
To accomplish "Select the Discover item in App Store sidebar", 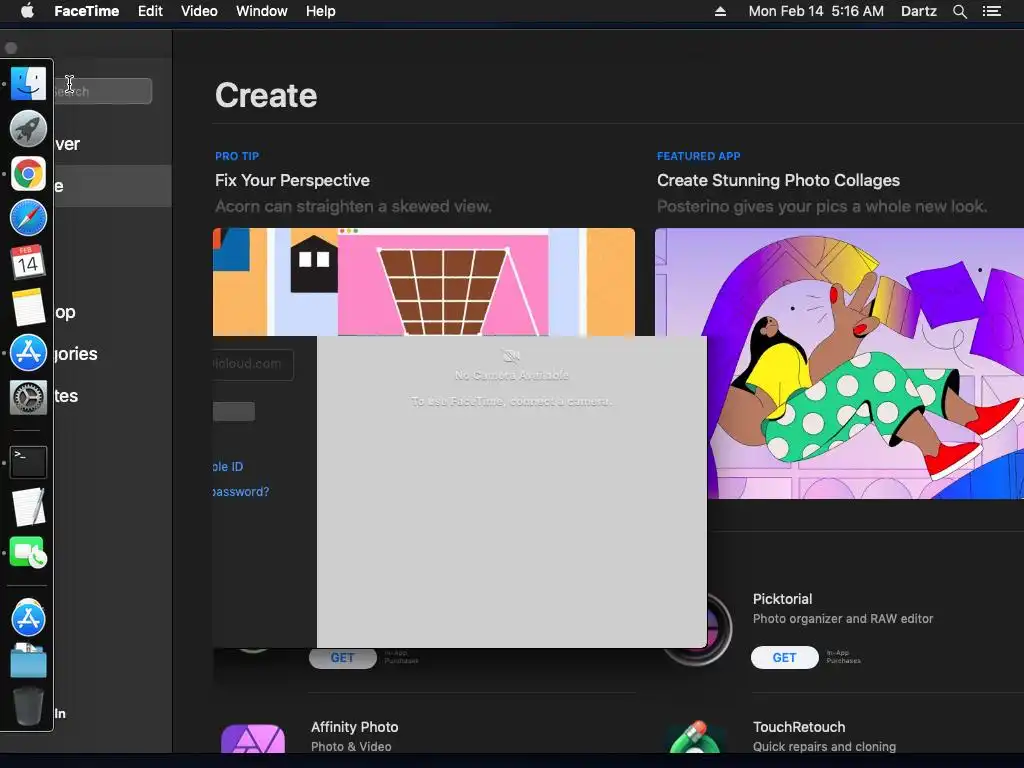I will (112, 144).
